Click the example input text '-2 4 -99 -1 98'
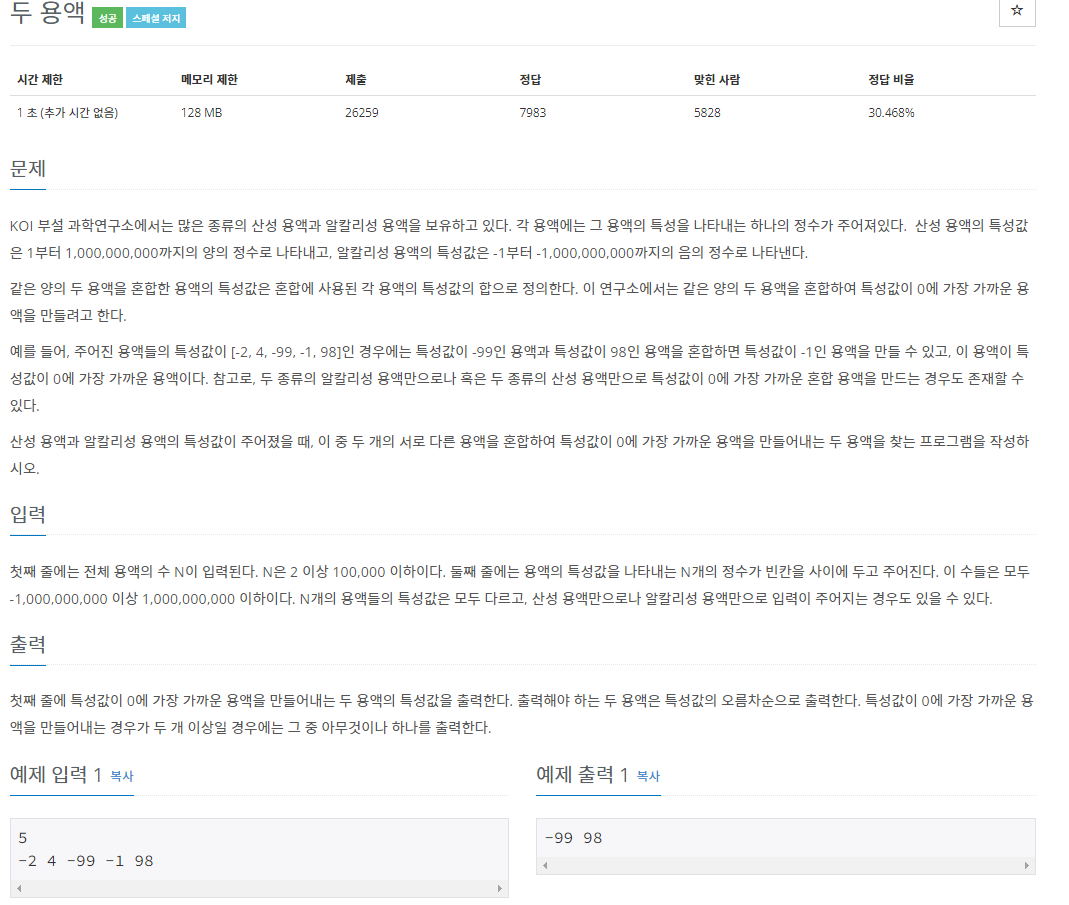 [86, 861]
